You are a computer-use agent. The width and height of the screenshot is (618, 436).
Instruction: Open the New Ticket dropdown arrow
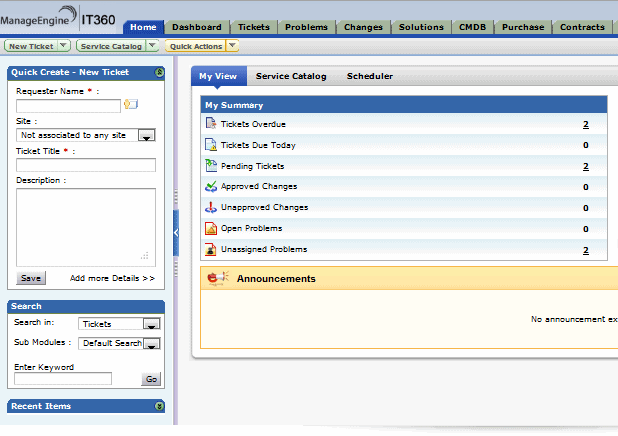pos(63,46)
